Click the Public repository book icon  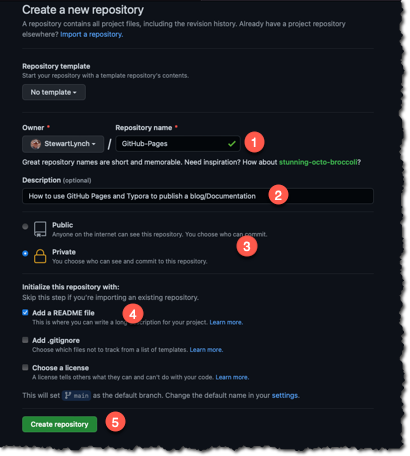pos(40,229)
